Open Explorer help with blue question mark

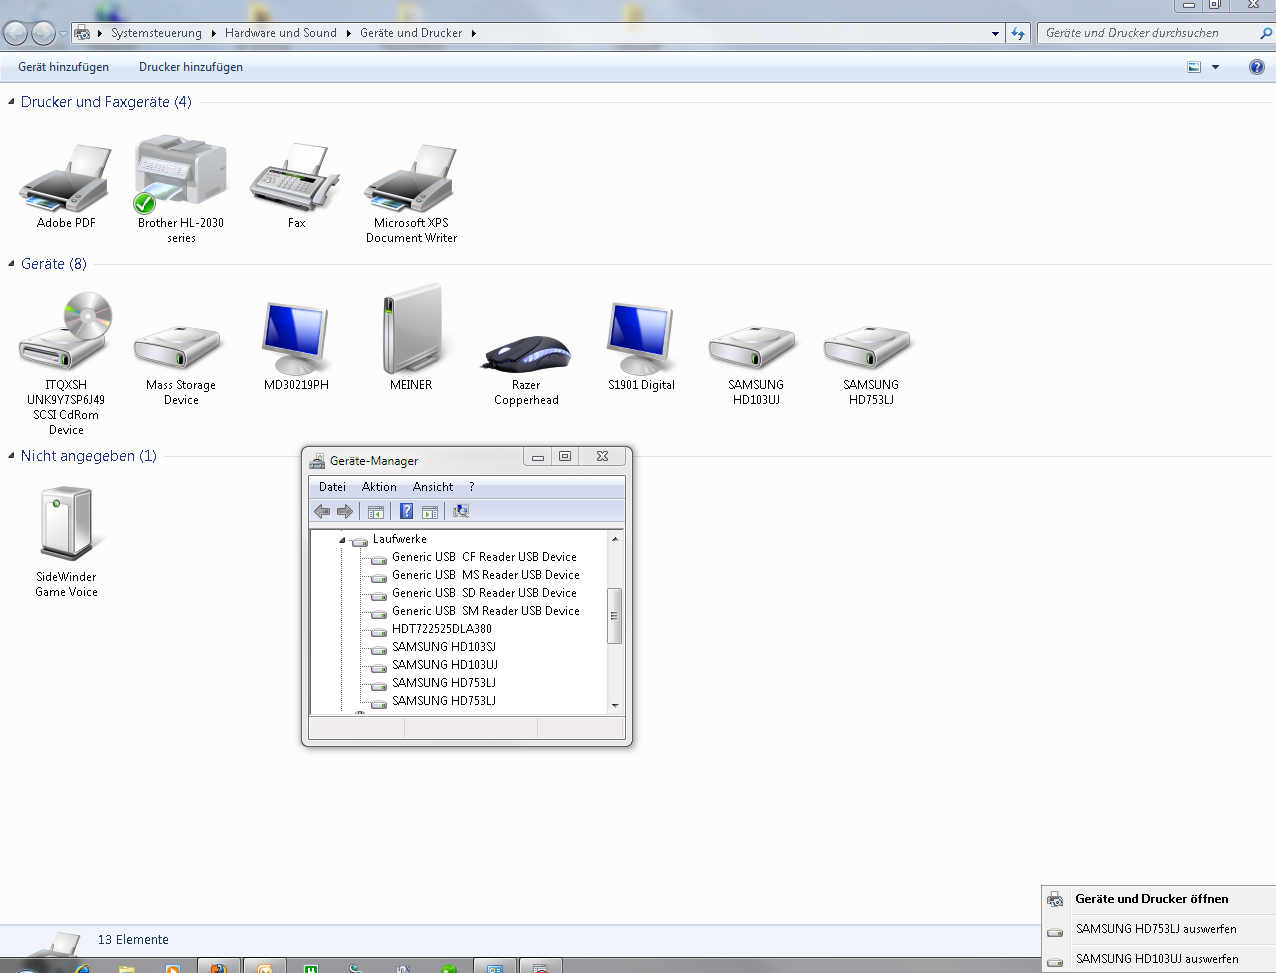pyautogui.click(x=1257, y=67)
